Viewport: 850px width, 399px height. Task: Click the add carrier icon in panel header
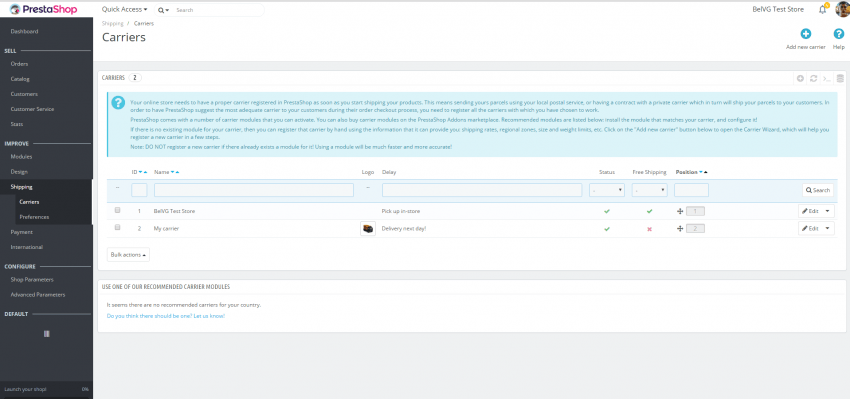click(800, 79)
